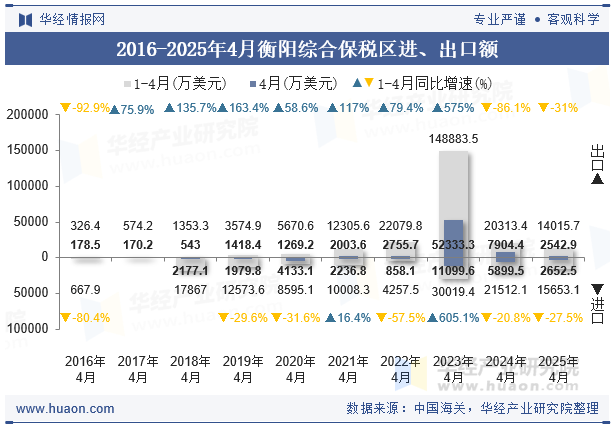Click the value label 52333.3
This screenshot has width=615, height=427.
(x=453, y=245)
